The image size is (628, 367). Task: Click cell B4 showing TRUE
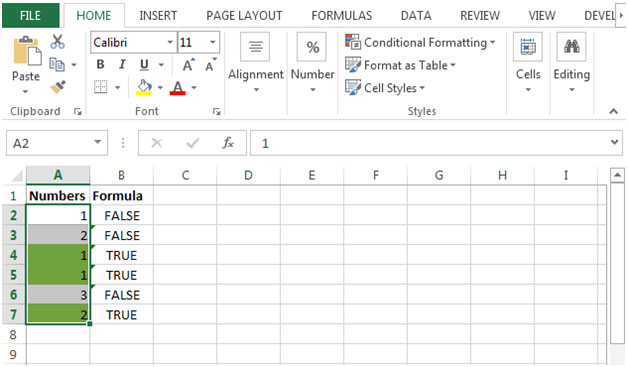(122, 255)
